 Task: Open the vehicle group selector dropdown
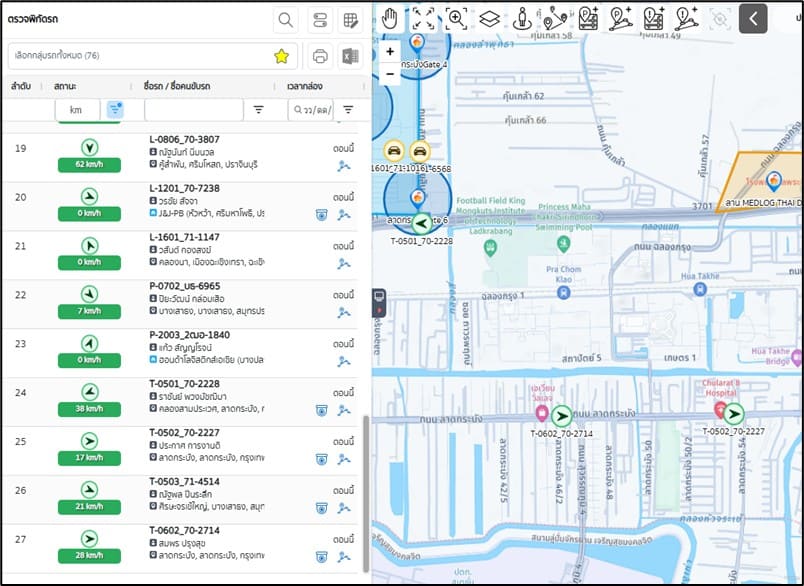coord(140,56)
